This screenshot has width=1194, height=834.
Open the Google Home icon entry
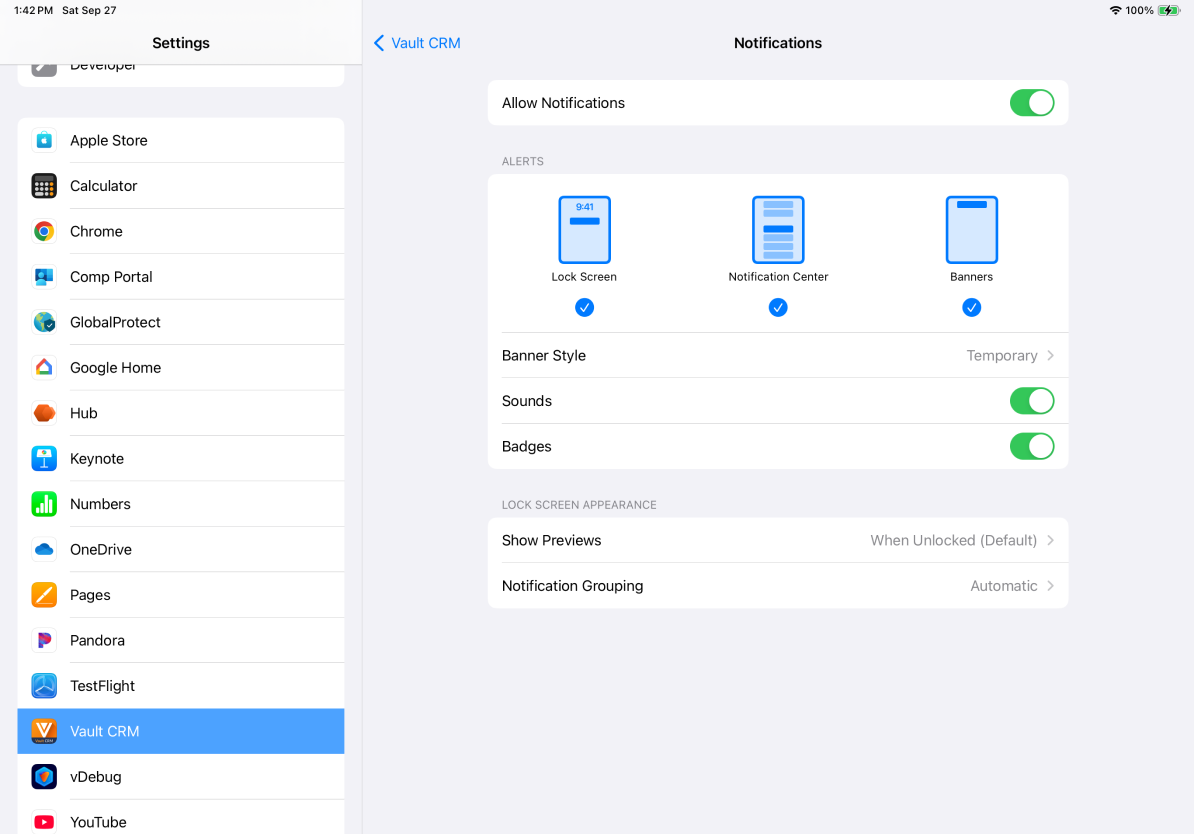pyautogui.click(x=44, y=368)
